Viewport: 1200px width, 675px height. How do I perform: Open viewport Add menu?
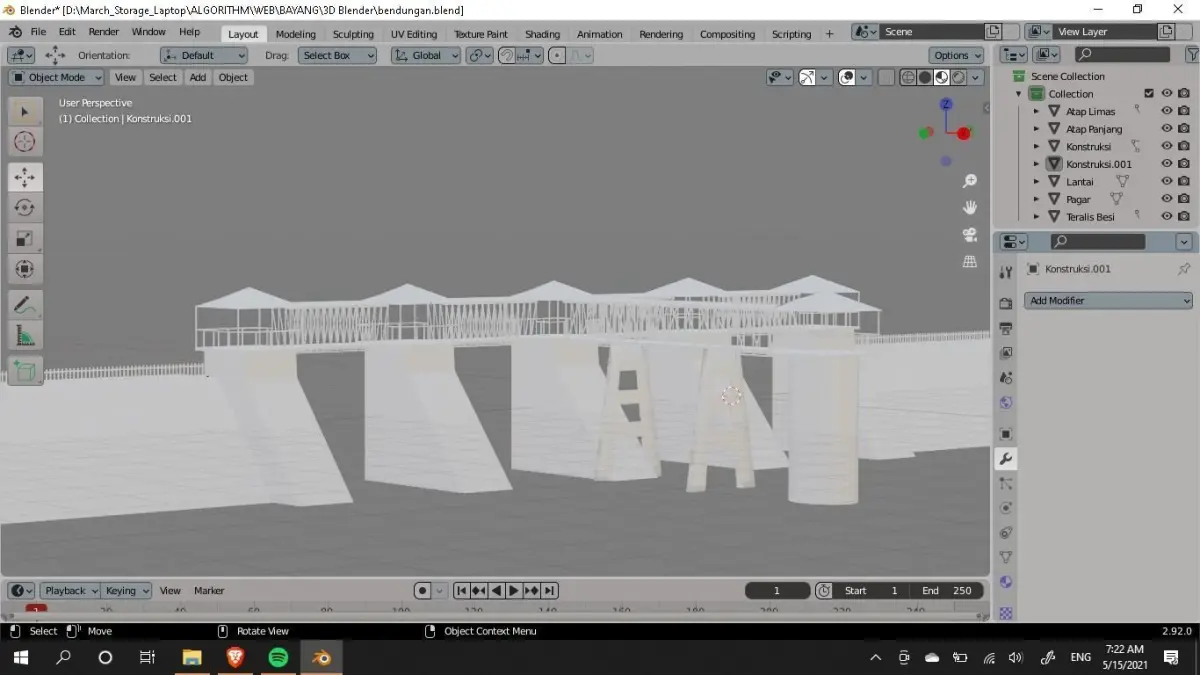pyautogui.click(x=198, y=77)
